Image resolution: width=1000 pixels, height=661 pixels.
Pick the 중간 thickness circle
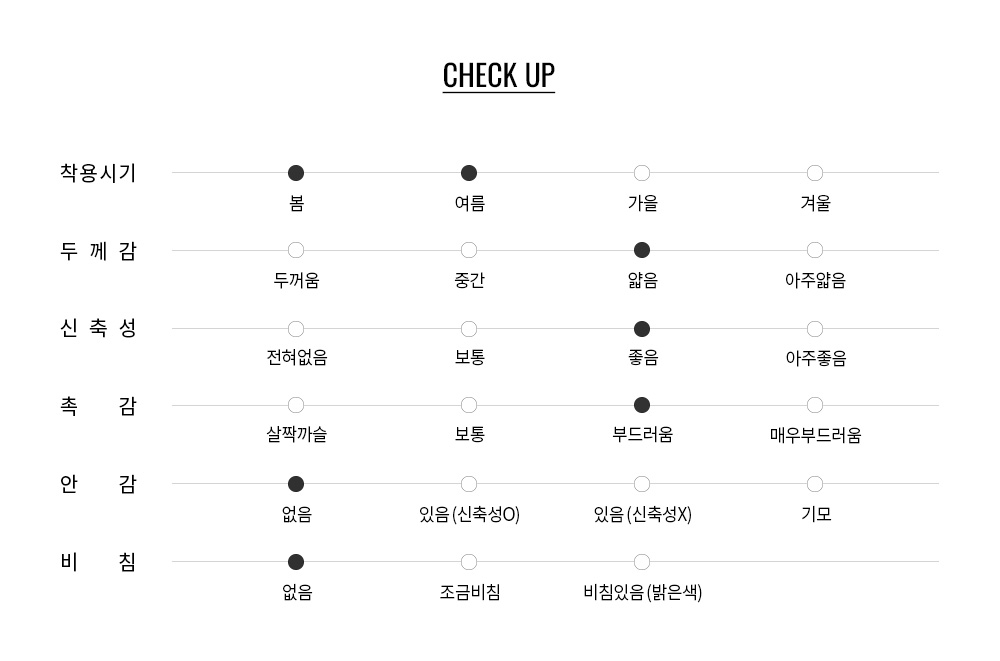tap(469, 250)
